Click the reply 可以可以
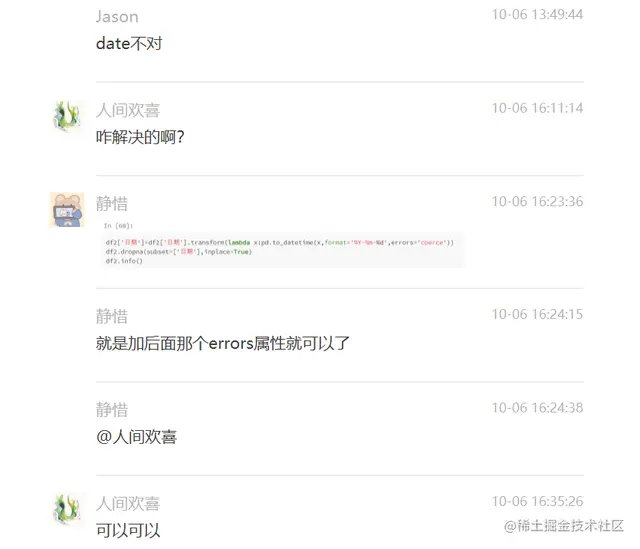 pyautogui.click(x=128, y=530)
